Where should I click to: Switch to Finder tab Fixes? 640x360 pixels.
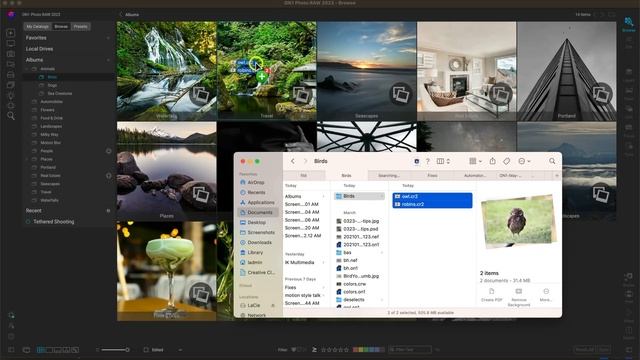[433, 176]
